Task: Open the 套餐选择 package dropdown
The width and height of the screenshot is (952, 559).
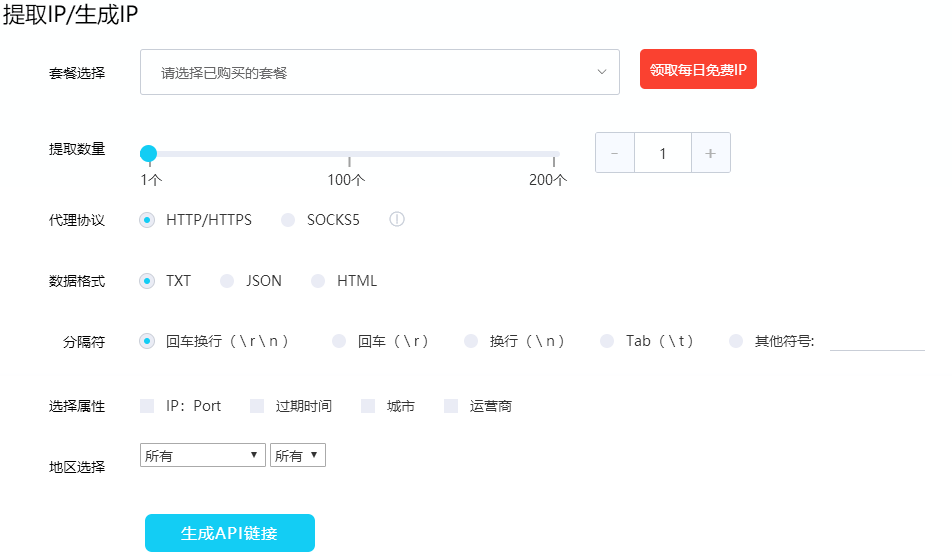Action: [379, 72]
